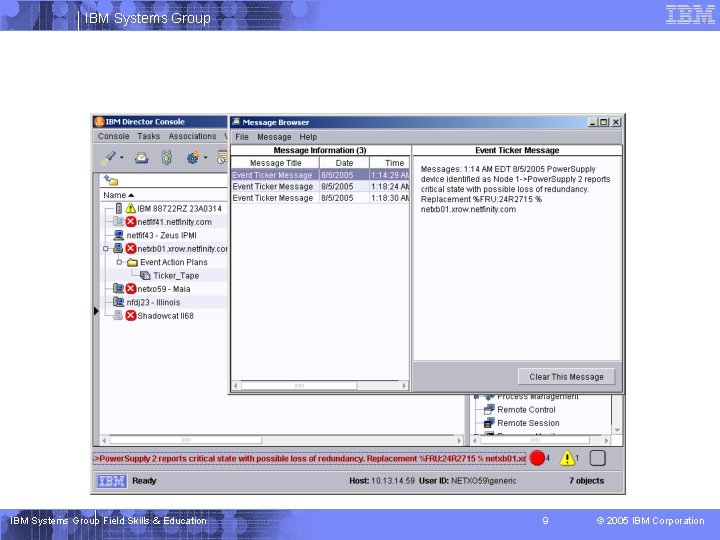This screenshot has height=540, width=720.
Task: Click the user administration people toolbar icon
Action: (x=167, y=158)
